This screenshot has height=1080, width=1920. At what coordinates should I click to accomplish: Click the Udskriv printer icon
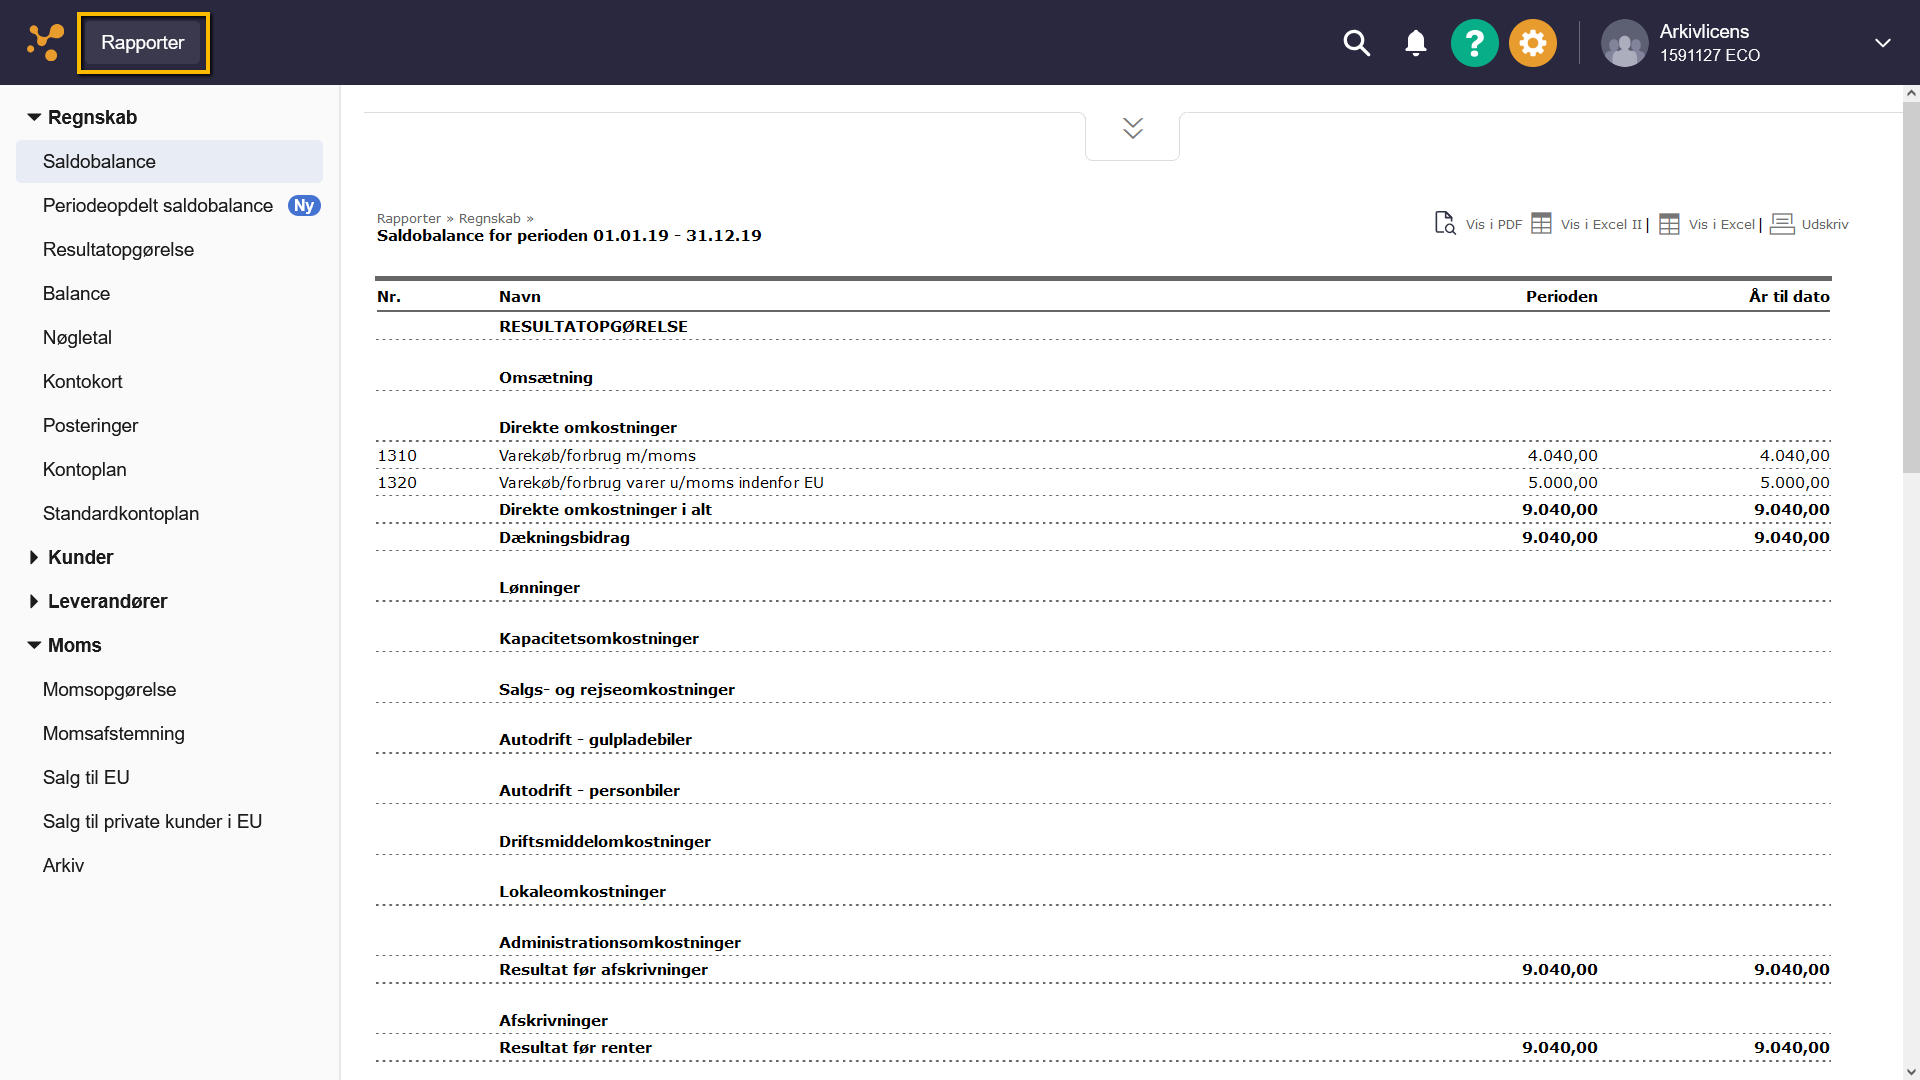click(x=1781, y=223)
